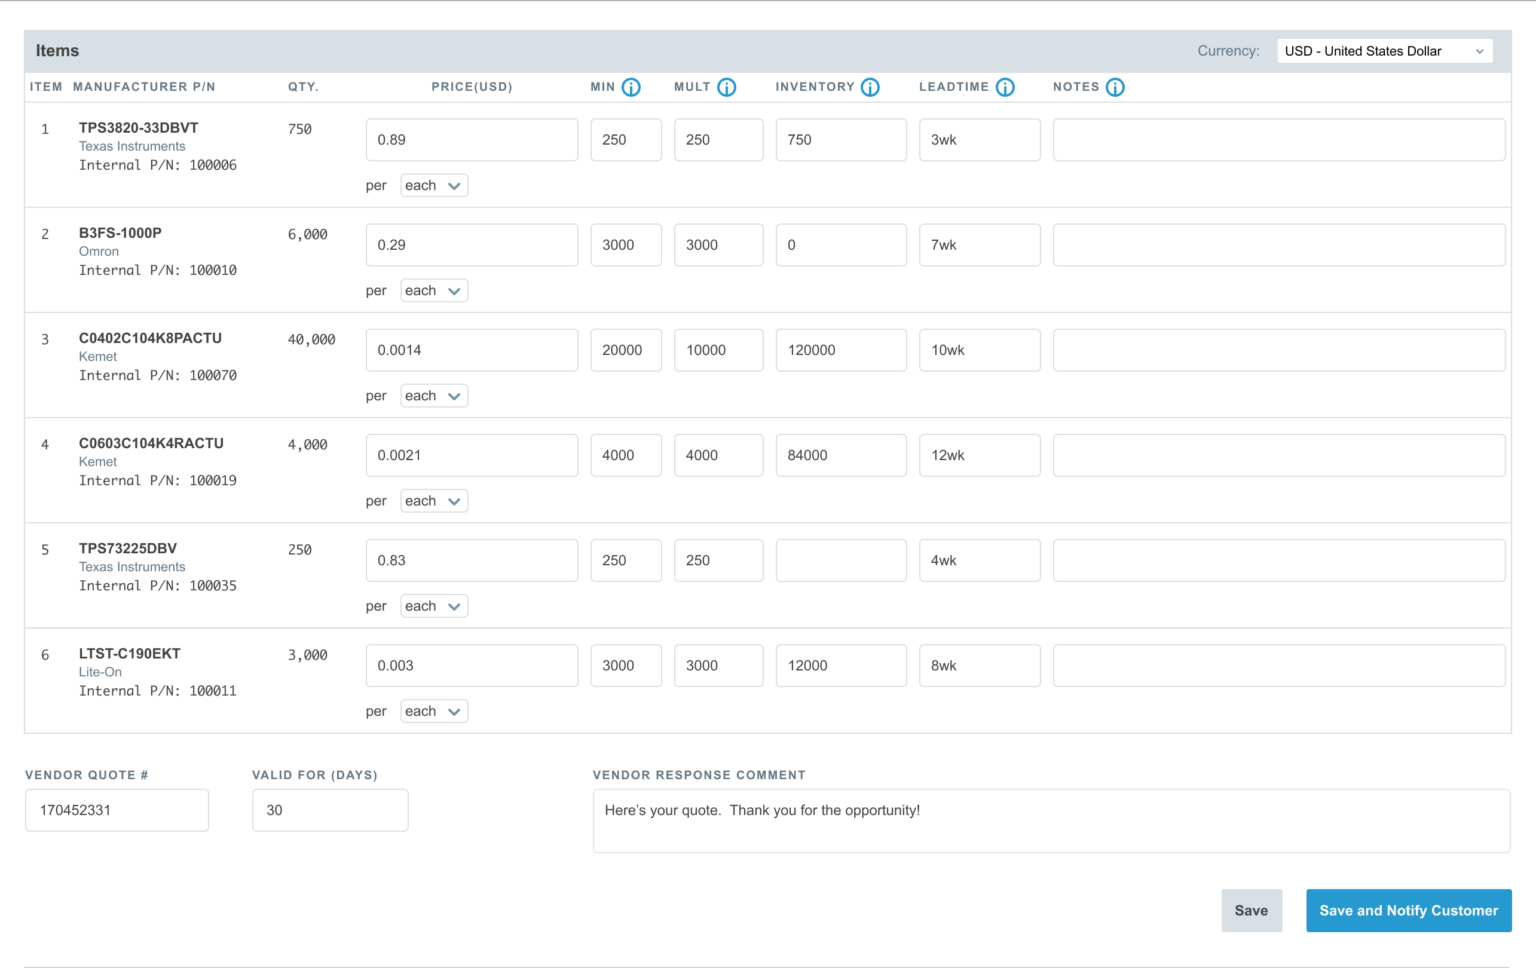Open the Currency selection dropdown
The height and width of the screenshot is (968, 1536).
[1384, 50]
